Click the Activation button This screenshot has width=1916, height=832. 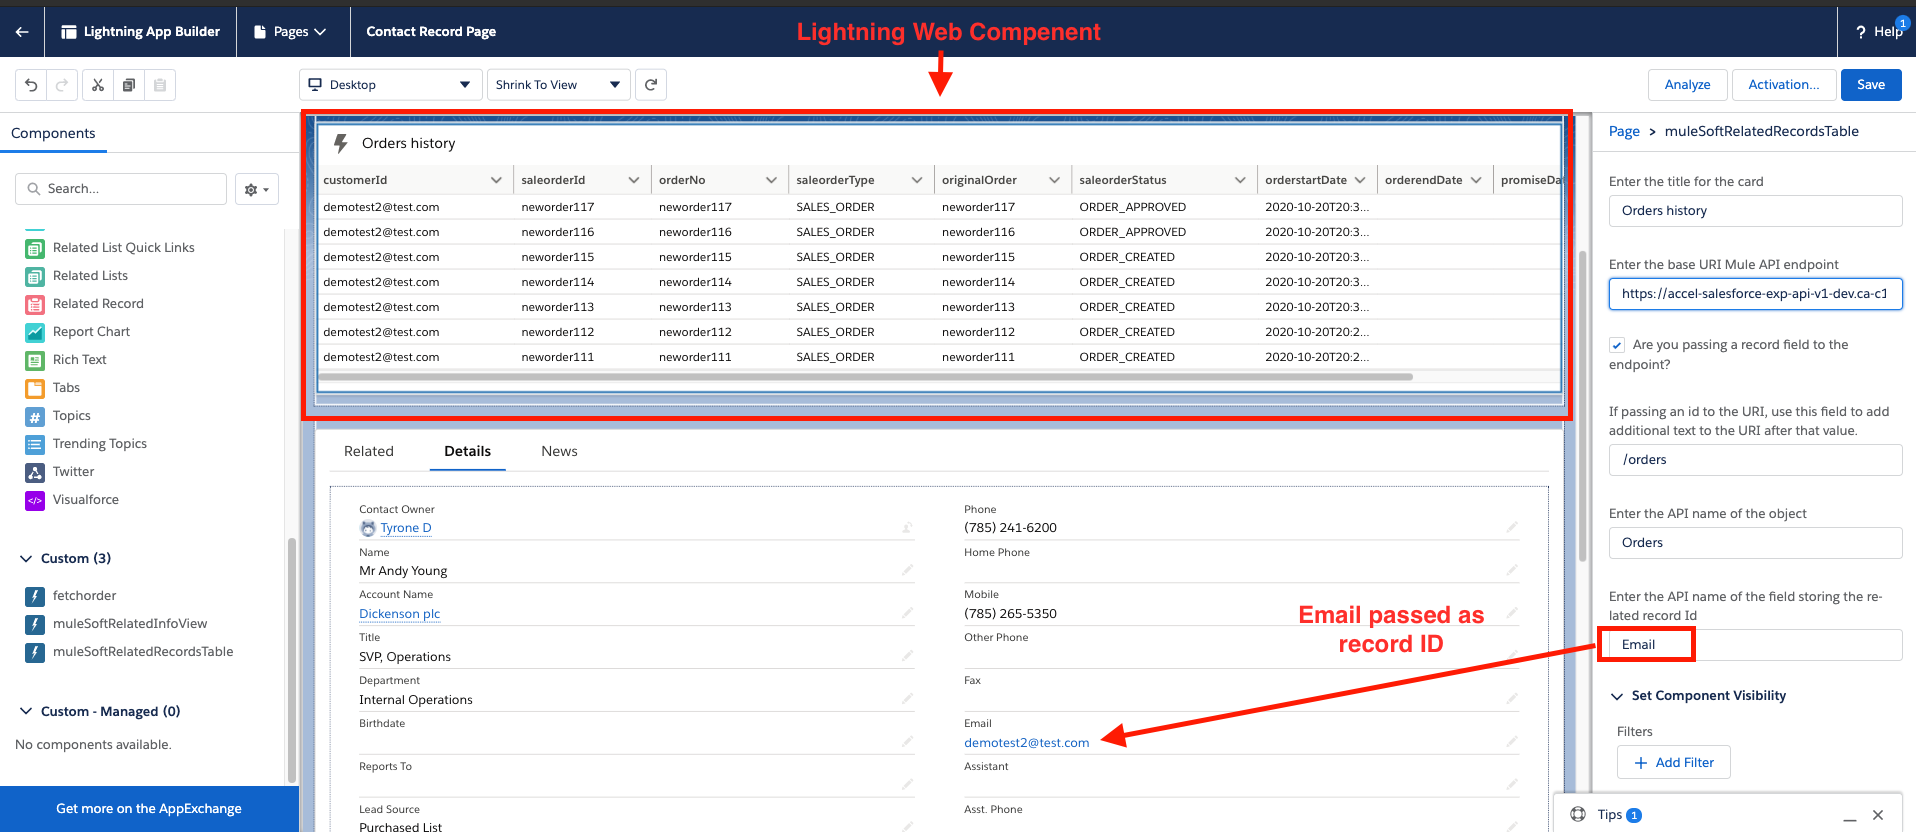point(1784,85)
